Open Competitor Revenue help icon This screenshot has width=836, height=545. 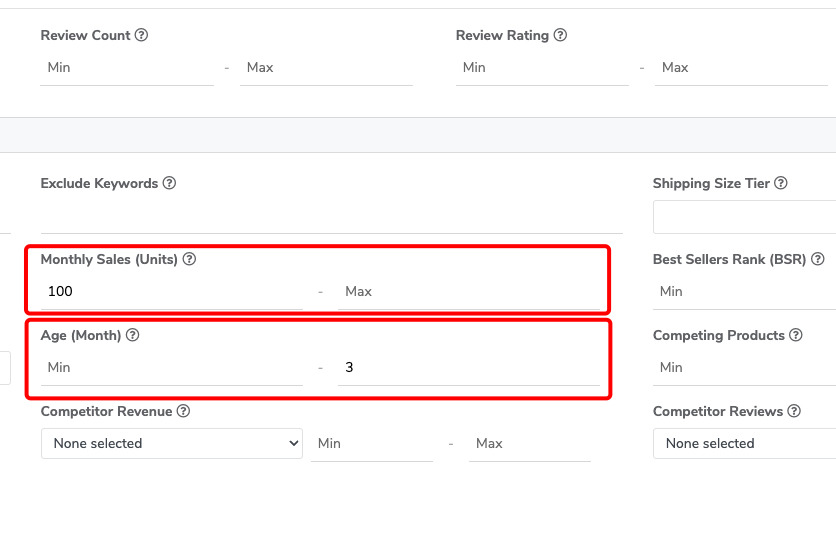pos(183,411)
